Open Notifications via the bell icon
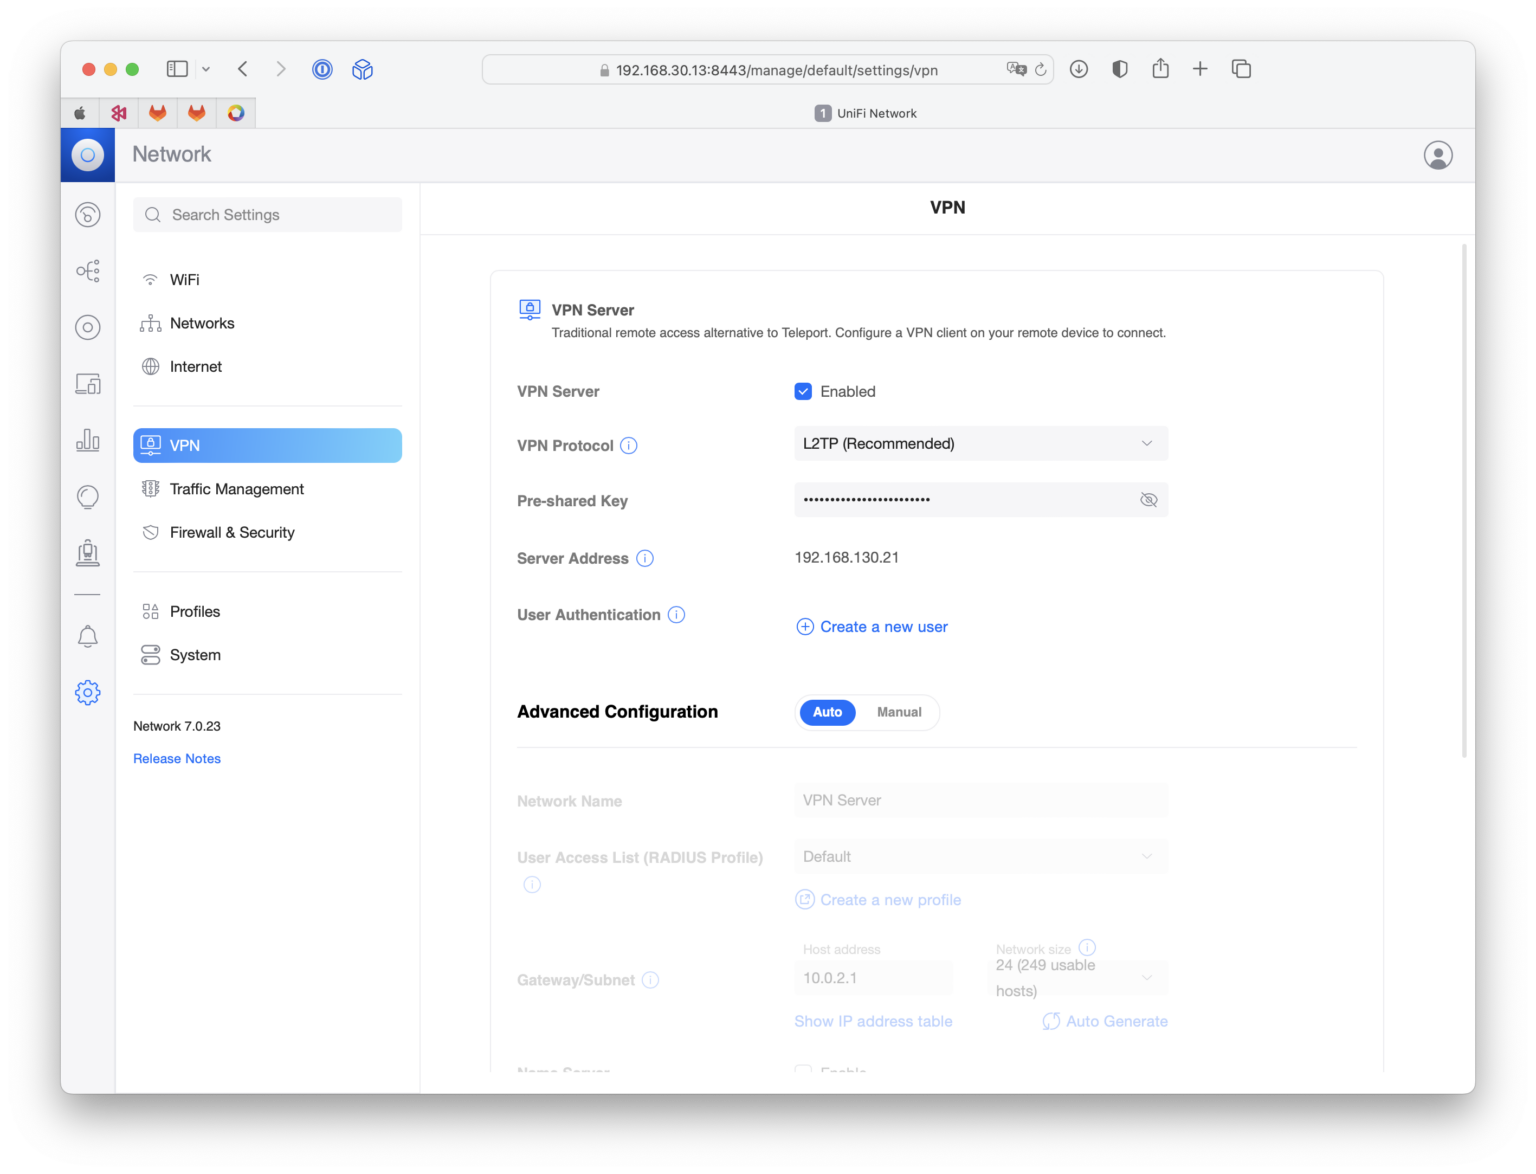 (88, 636)
